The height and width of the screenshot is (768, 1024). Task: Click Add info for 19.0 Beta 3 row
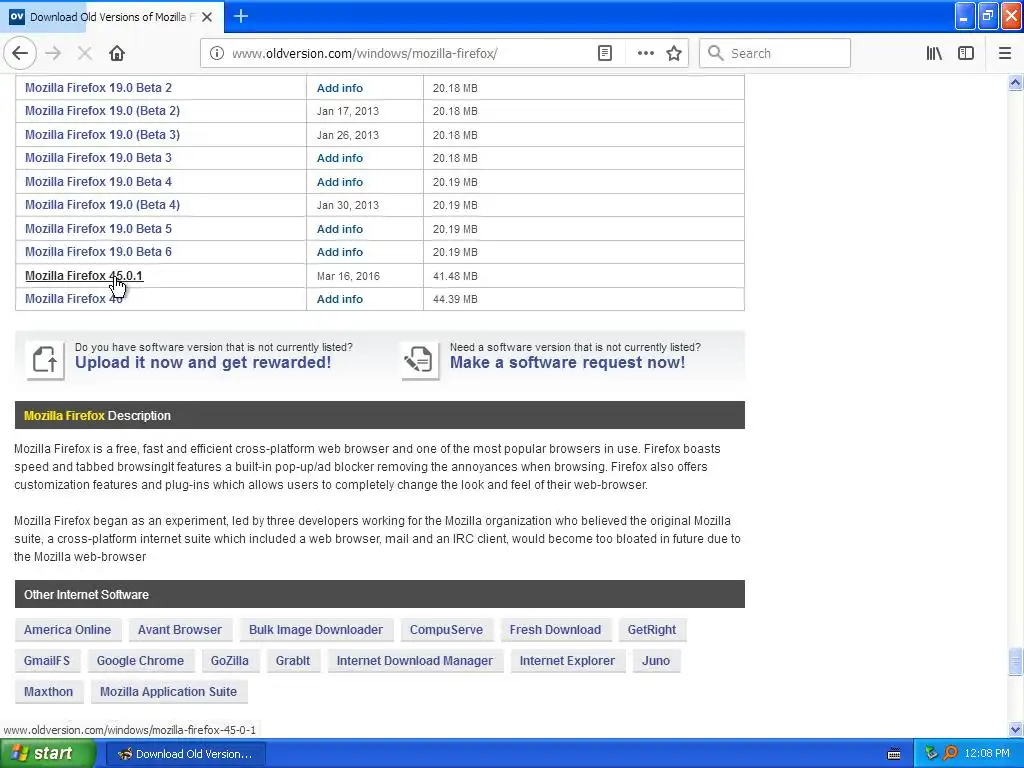point(340,158)
